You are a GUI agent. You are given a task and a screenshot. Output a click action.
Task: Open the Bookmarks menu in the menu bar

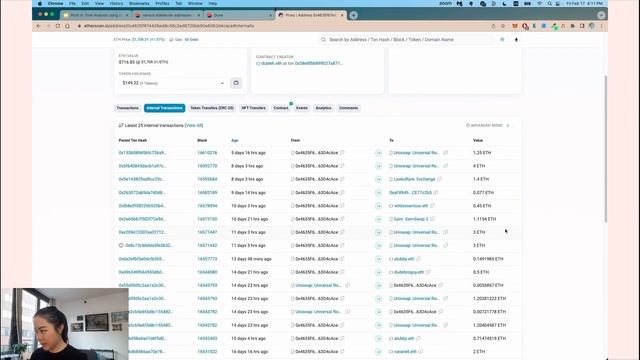point(139,3)
